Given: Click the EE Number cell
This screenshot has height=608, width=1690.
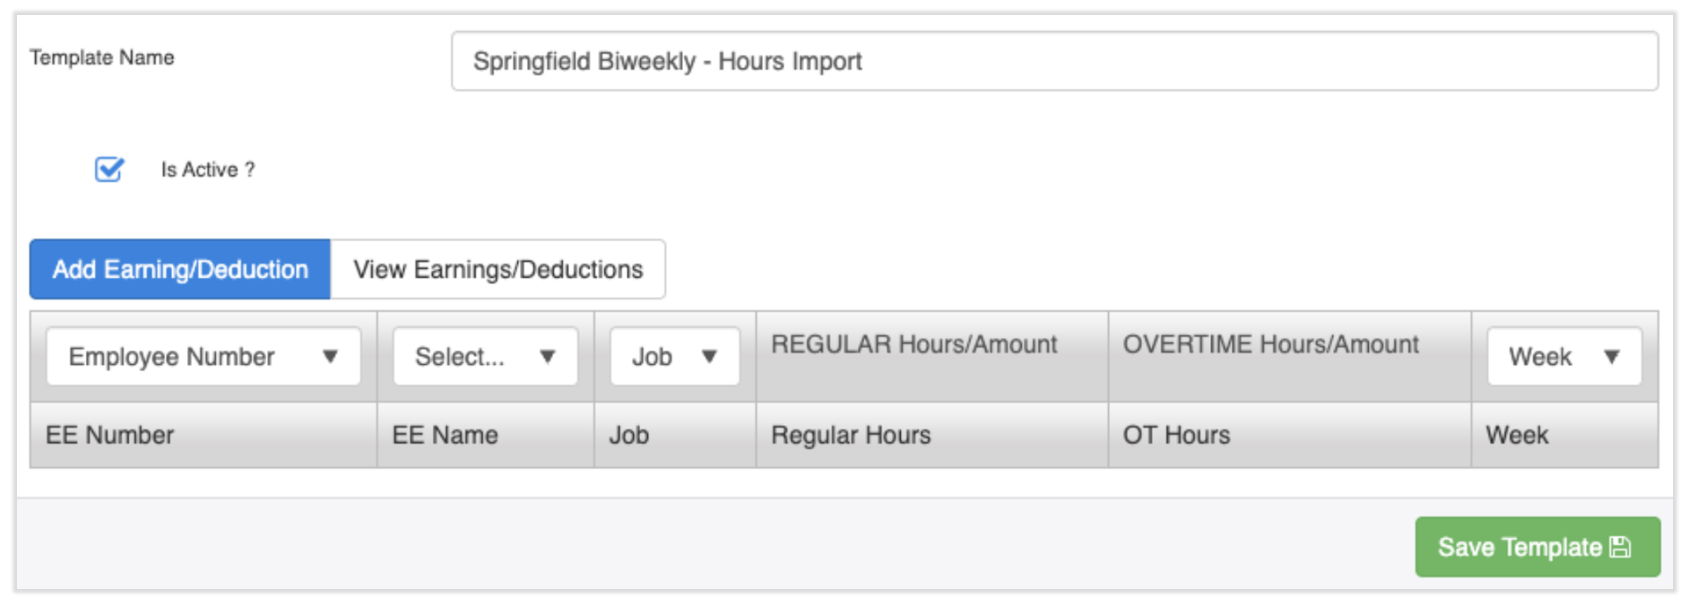Looking at the screenshot, I should [x=110, y=435].
